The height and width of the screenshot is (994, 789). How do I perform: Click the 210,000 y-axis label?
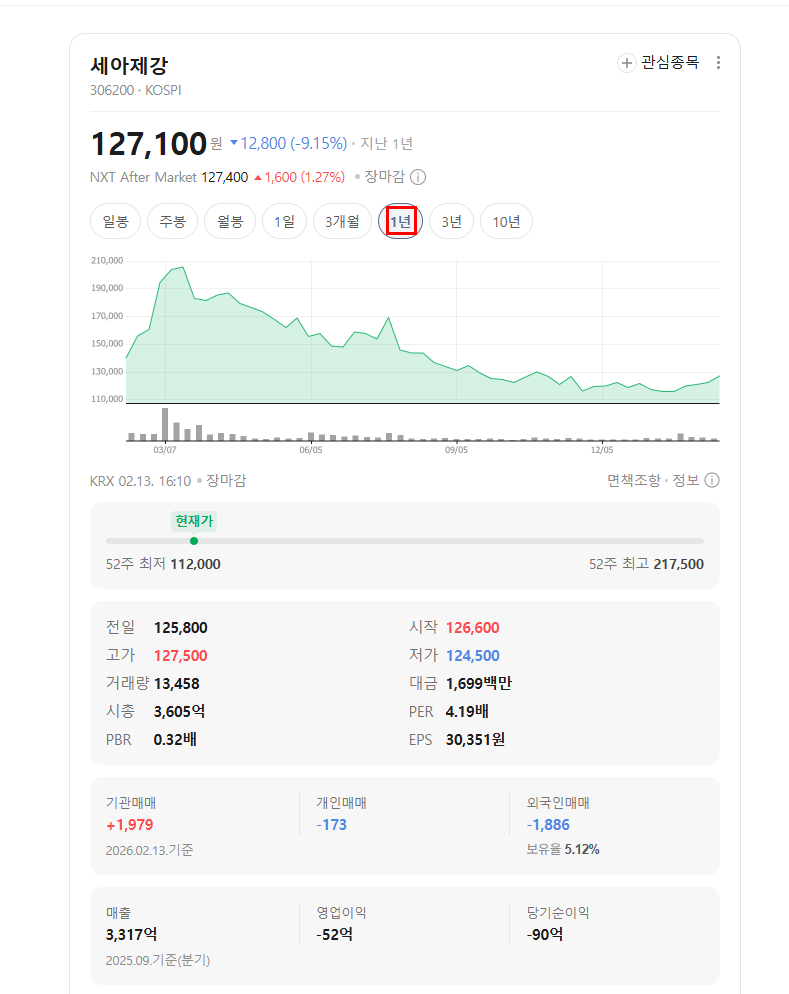[x=107, y=261]
